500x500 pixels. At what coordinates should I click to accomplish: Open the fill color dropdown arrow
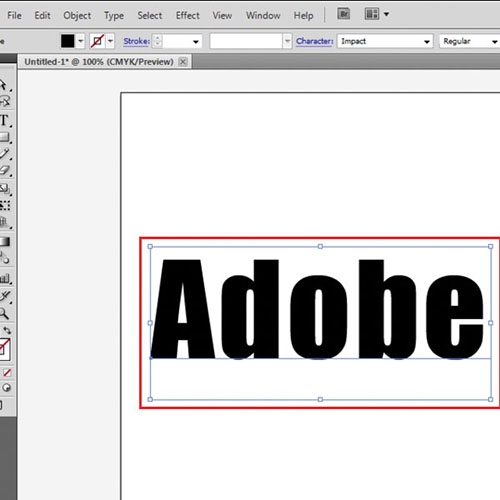(80, 41)
